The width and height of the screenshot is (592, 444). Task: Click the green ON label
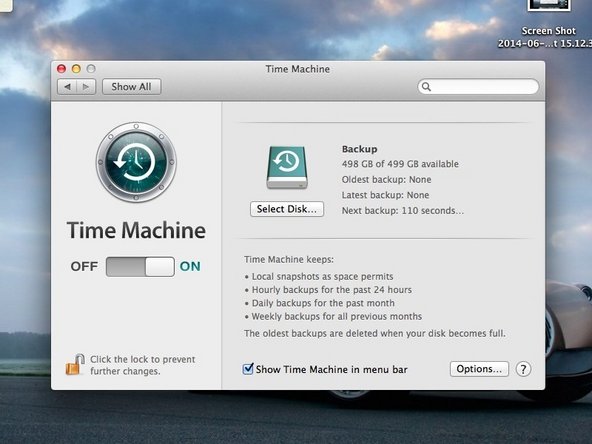[x=190, y=267]
